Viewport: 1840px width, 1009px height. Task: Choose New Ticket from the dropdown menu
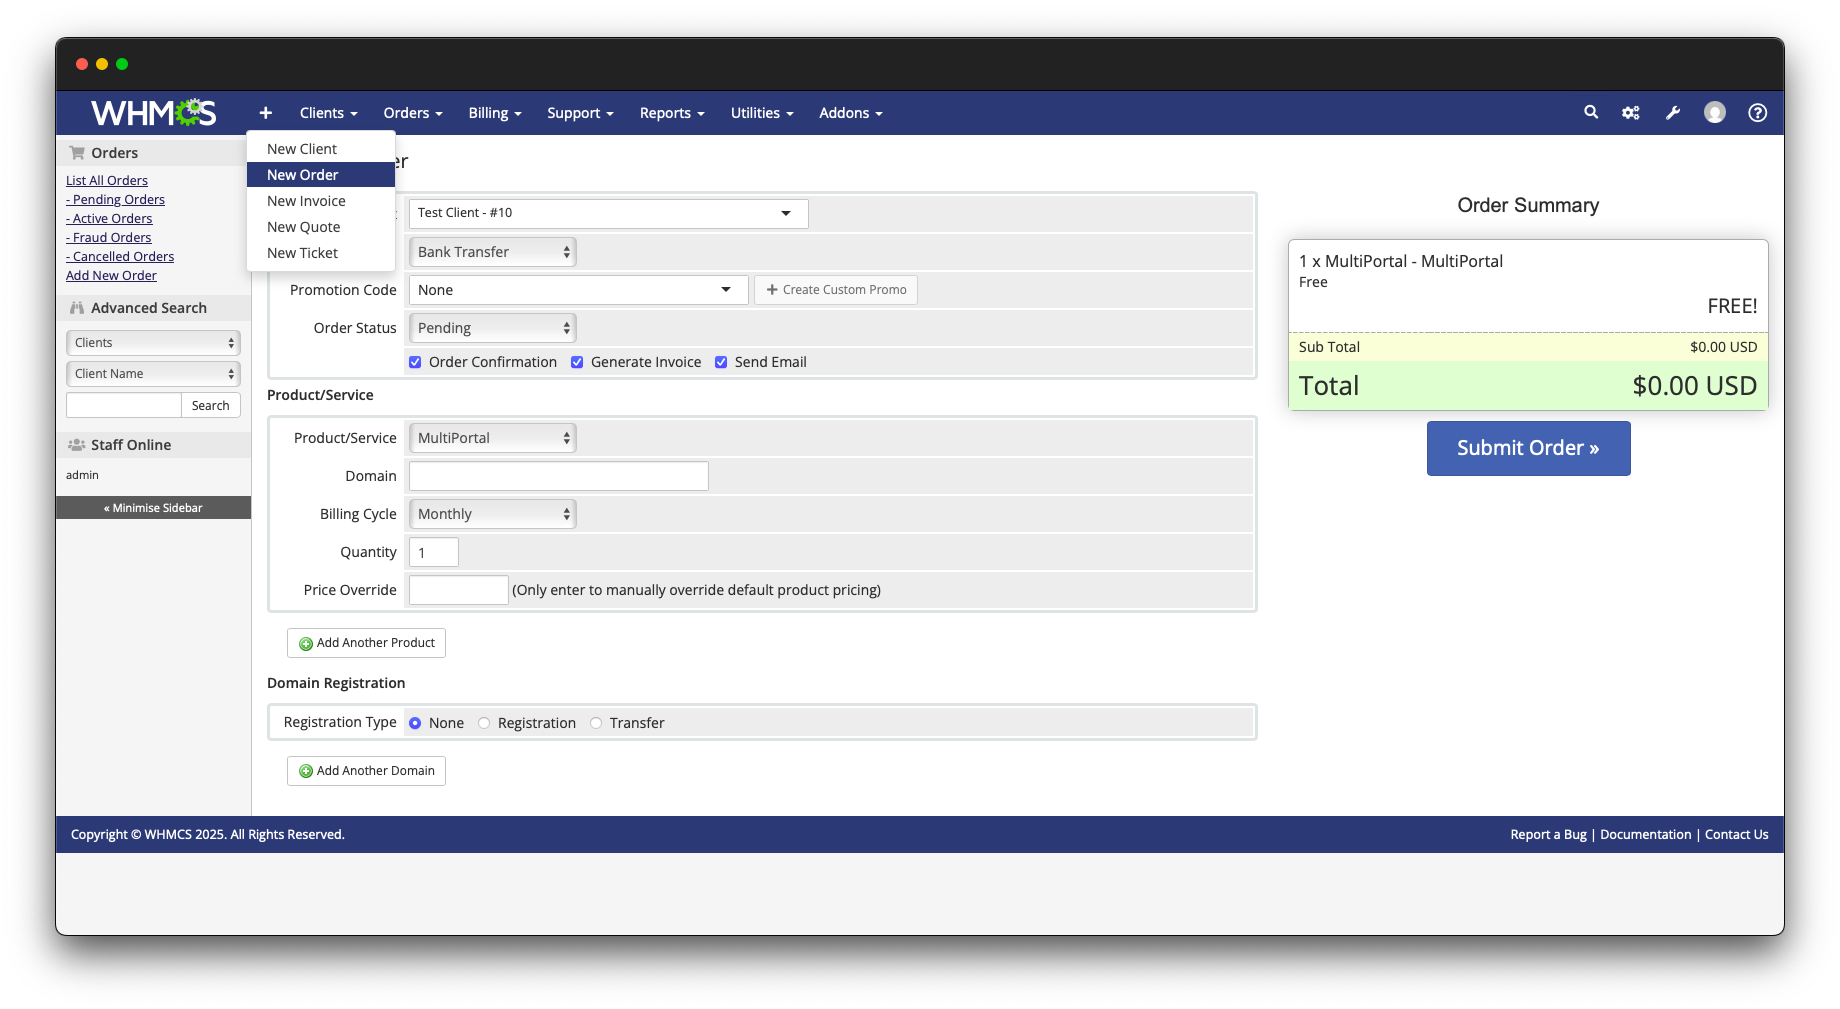(321, 253)
